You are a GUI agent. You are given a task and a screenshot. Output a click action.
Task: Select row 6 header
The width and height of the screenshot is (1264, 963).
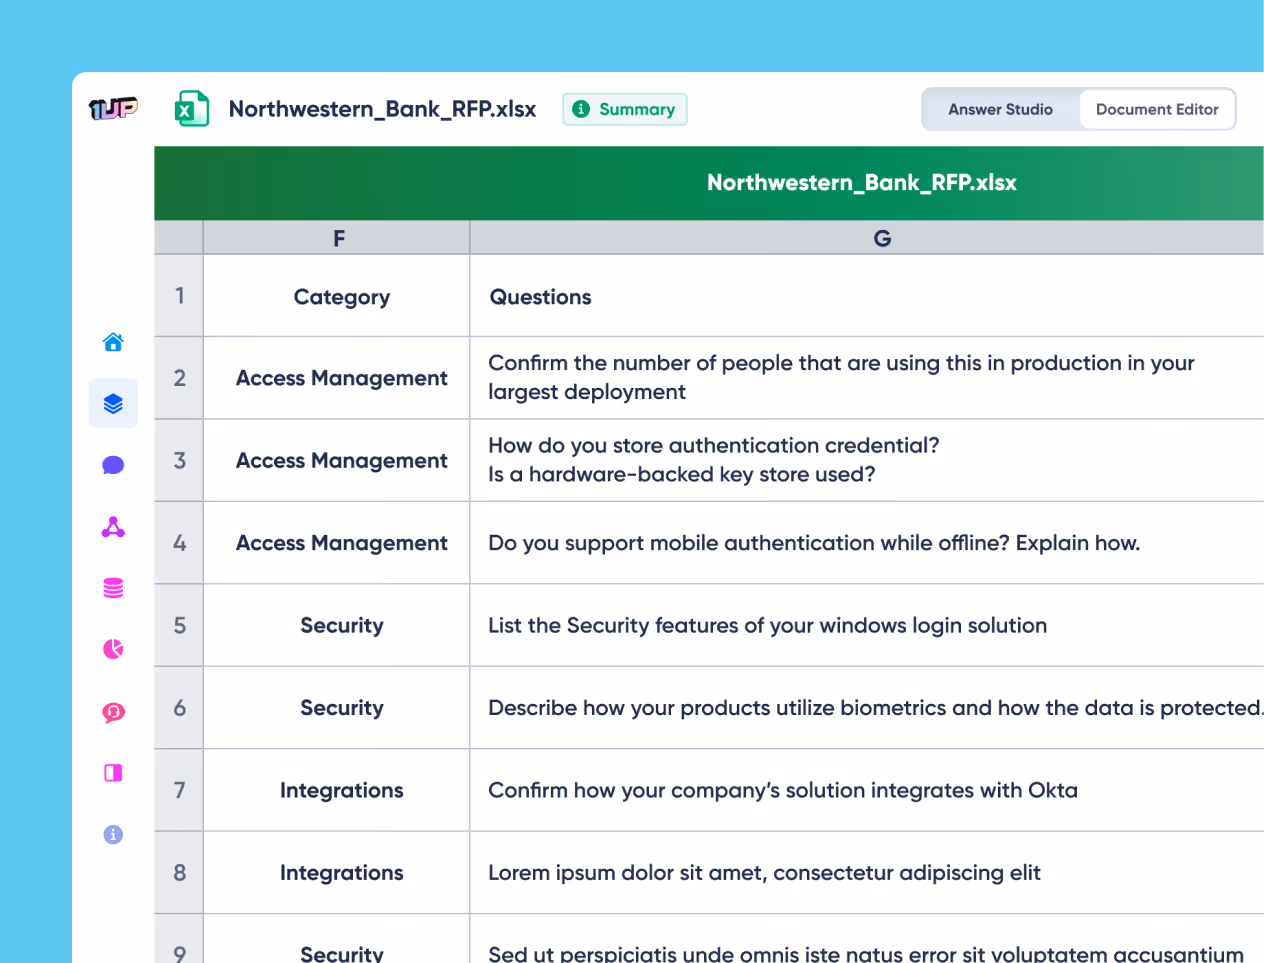tap(179, 708)
